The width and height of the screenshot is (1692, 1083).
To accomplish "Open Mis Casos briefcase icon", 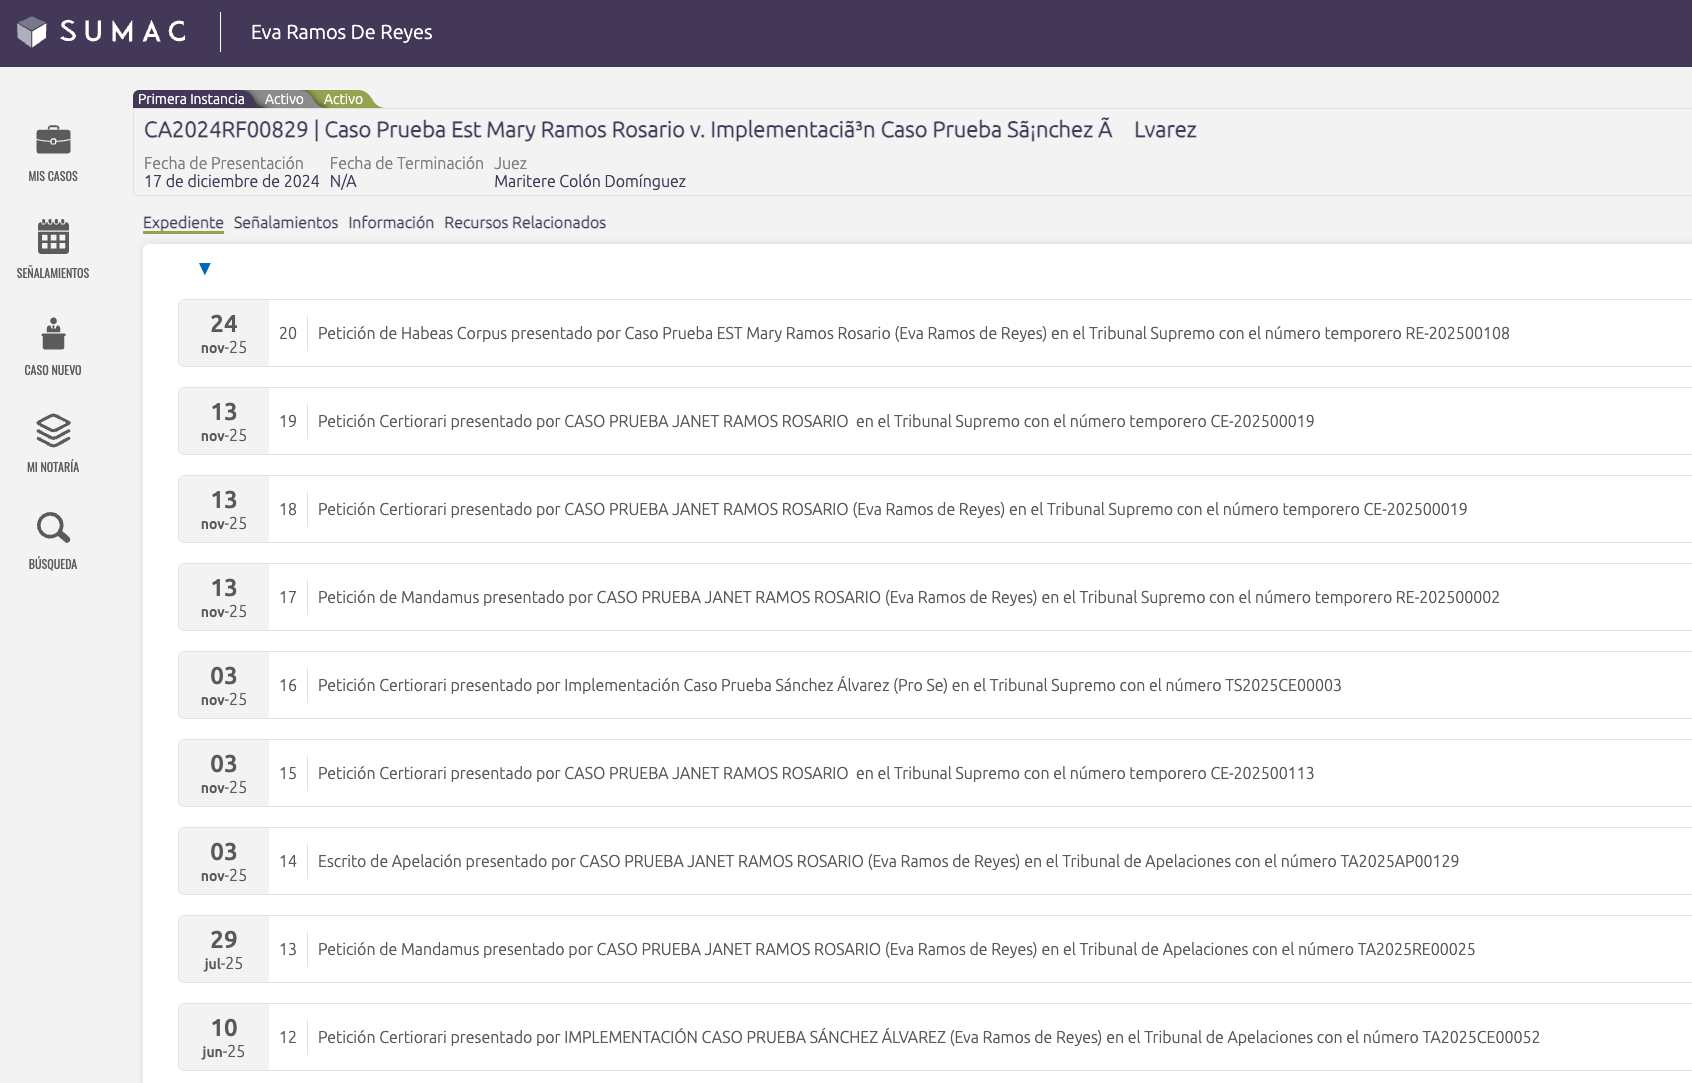I will tap(53, 140).
